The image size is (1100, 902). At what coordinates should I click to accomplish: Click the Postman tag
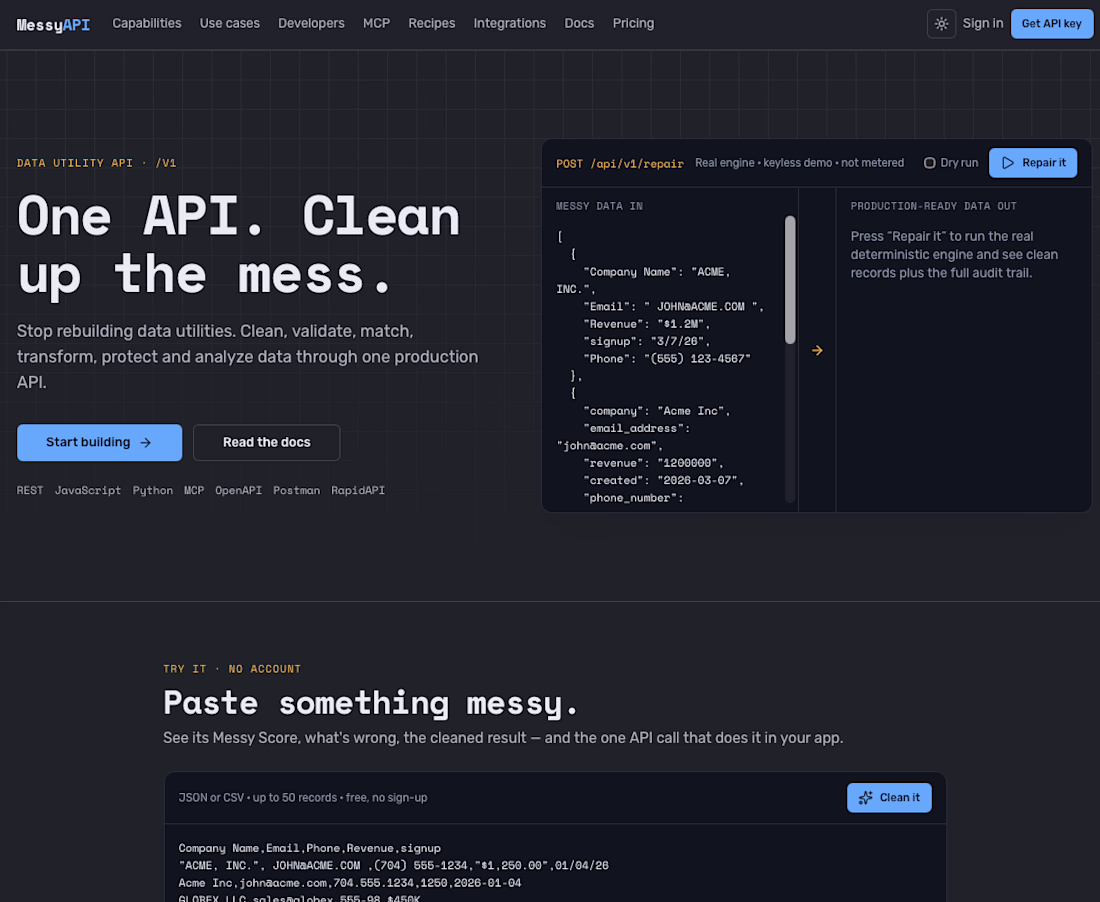297,490
